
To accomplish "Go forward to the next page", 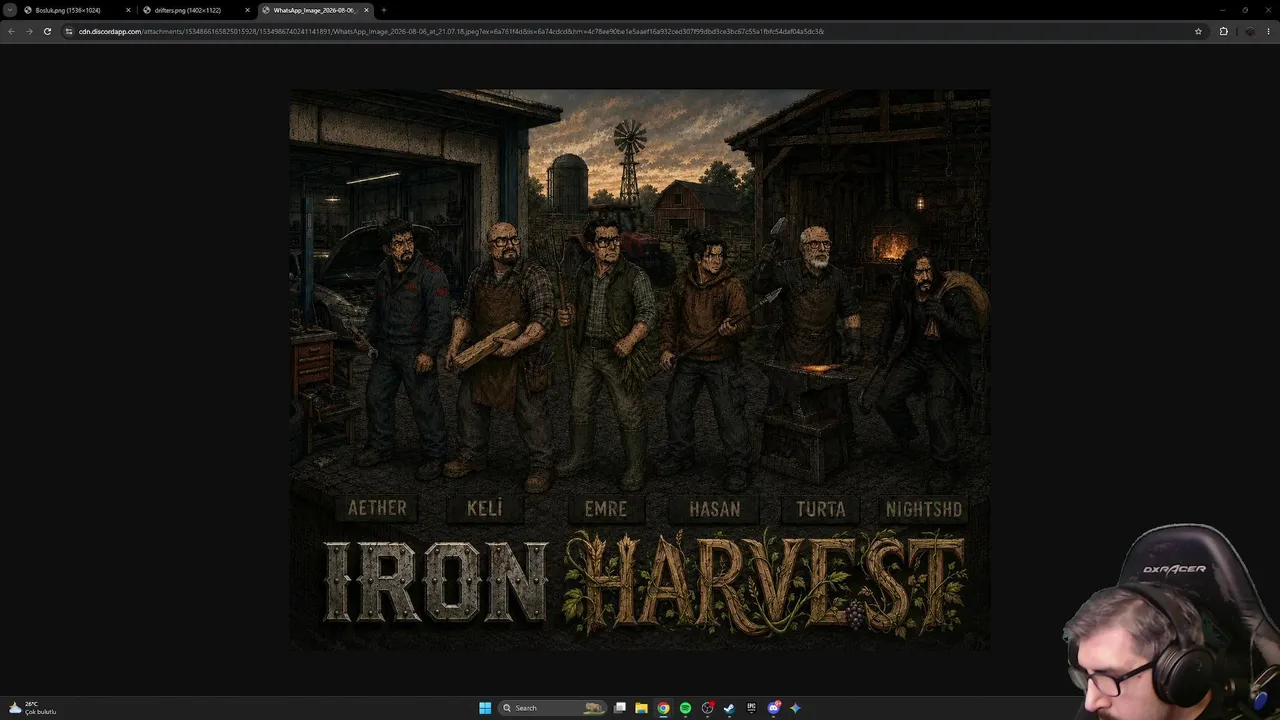I will [x=29, y=31].
